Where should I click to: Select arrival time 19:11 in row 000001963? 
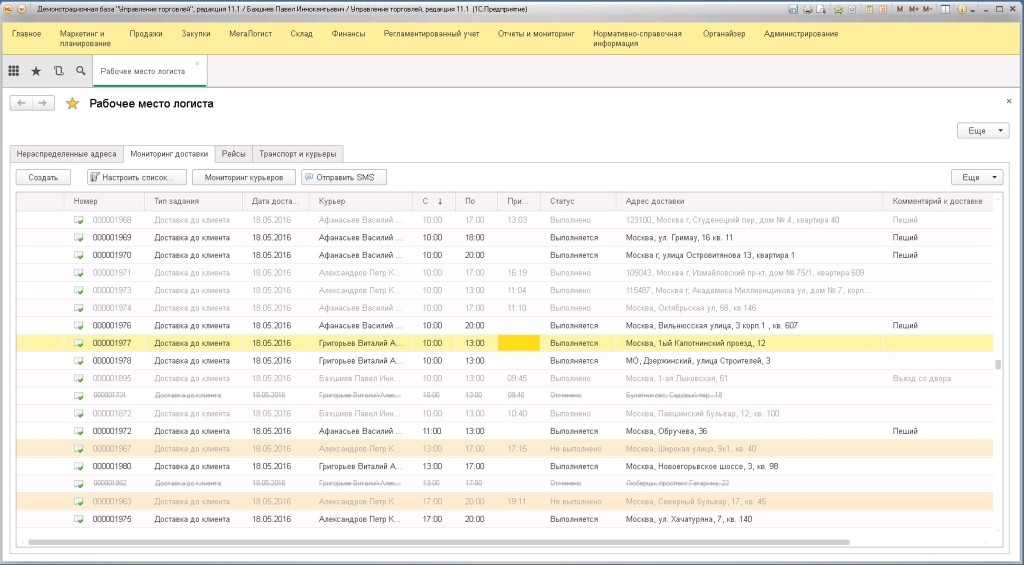pos(517,502)
